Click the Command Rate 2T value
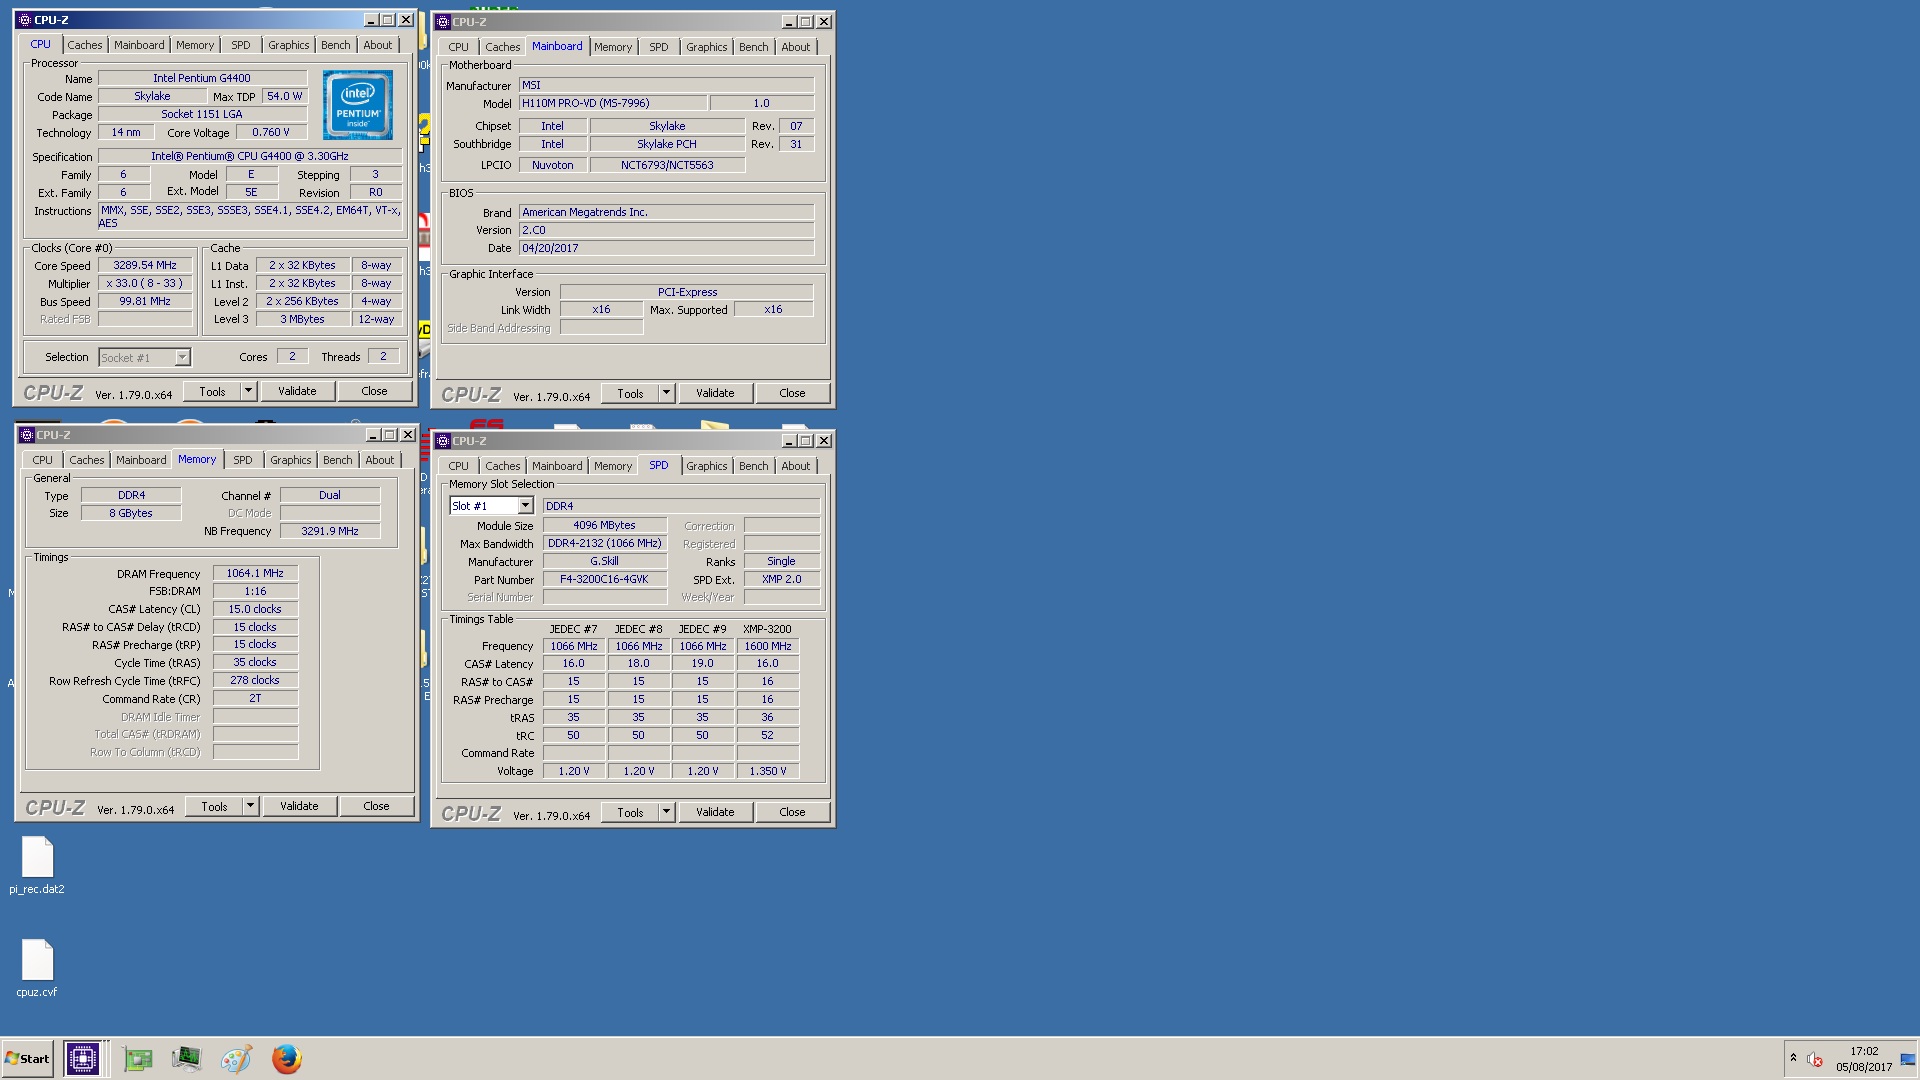 pyautogui.click(x=255, y=698)
